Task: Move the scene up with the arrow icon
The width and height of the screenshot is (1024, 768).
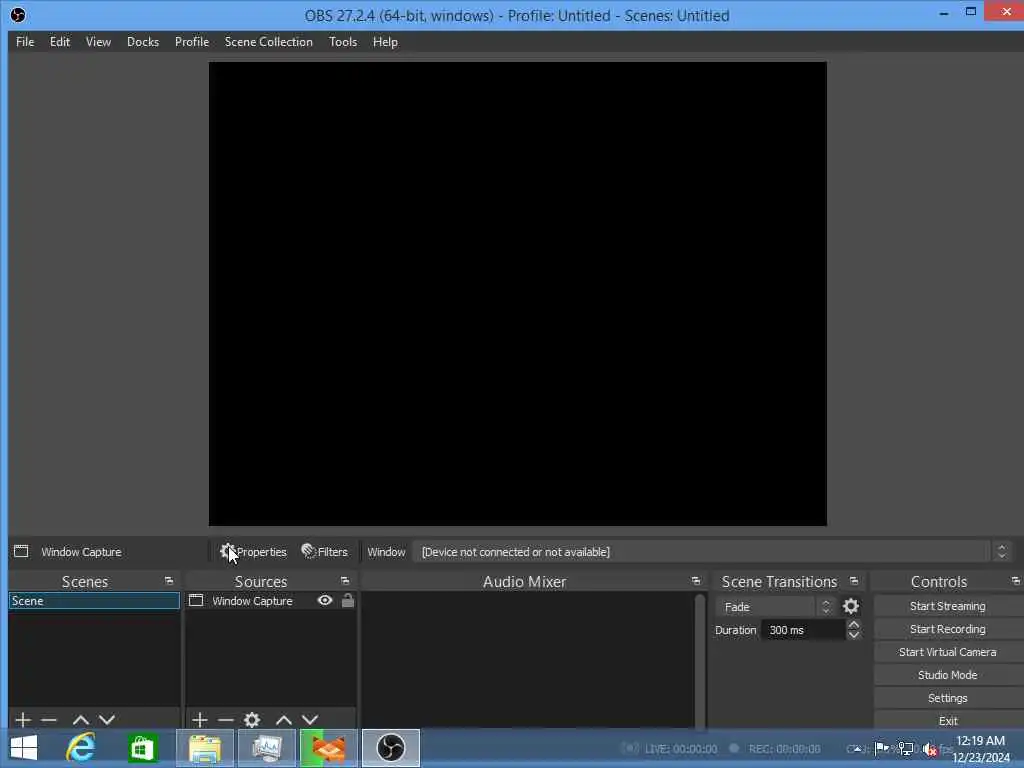Action: pos(80,720)
